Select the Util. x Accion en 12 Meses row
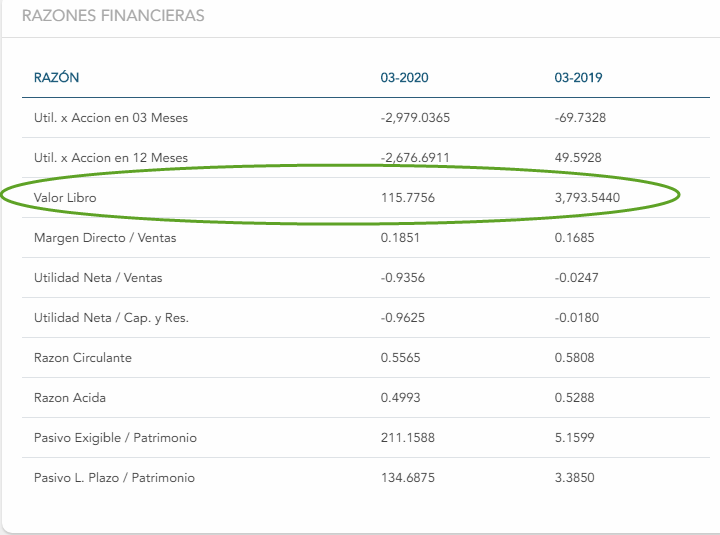Screen dimensions: 720x535 coord(110,158)
